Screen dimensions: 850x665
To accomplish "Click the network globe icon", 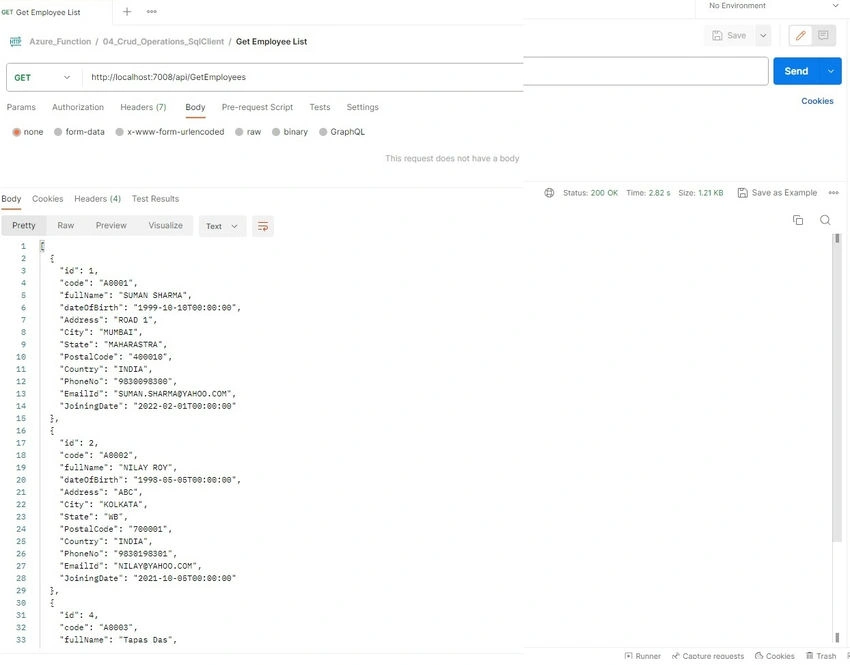I will (549, 193).
